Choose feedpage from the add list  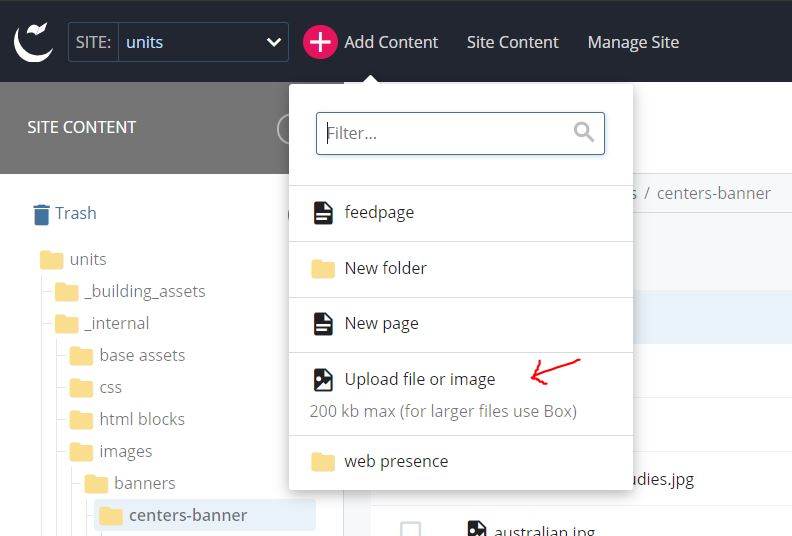[461, 213]
